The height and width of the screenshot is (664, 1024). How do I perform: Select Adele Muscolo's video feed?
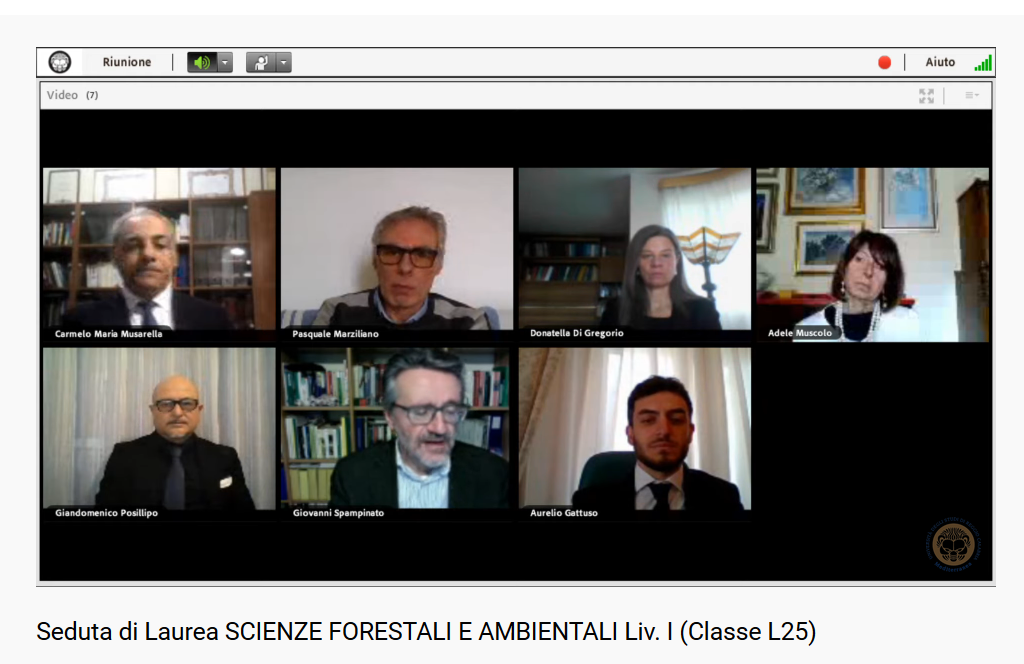[x=872, y=255]
